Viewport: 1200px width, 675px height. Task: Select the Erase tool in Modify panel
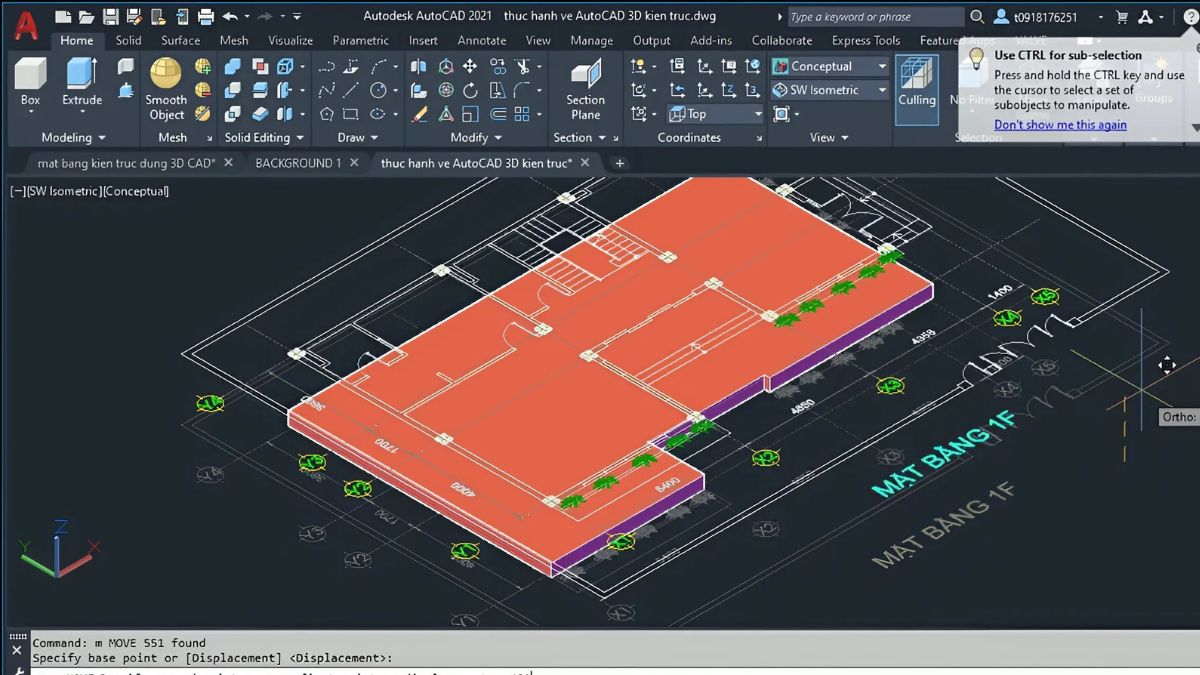point(418,114)
